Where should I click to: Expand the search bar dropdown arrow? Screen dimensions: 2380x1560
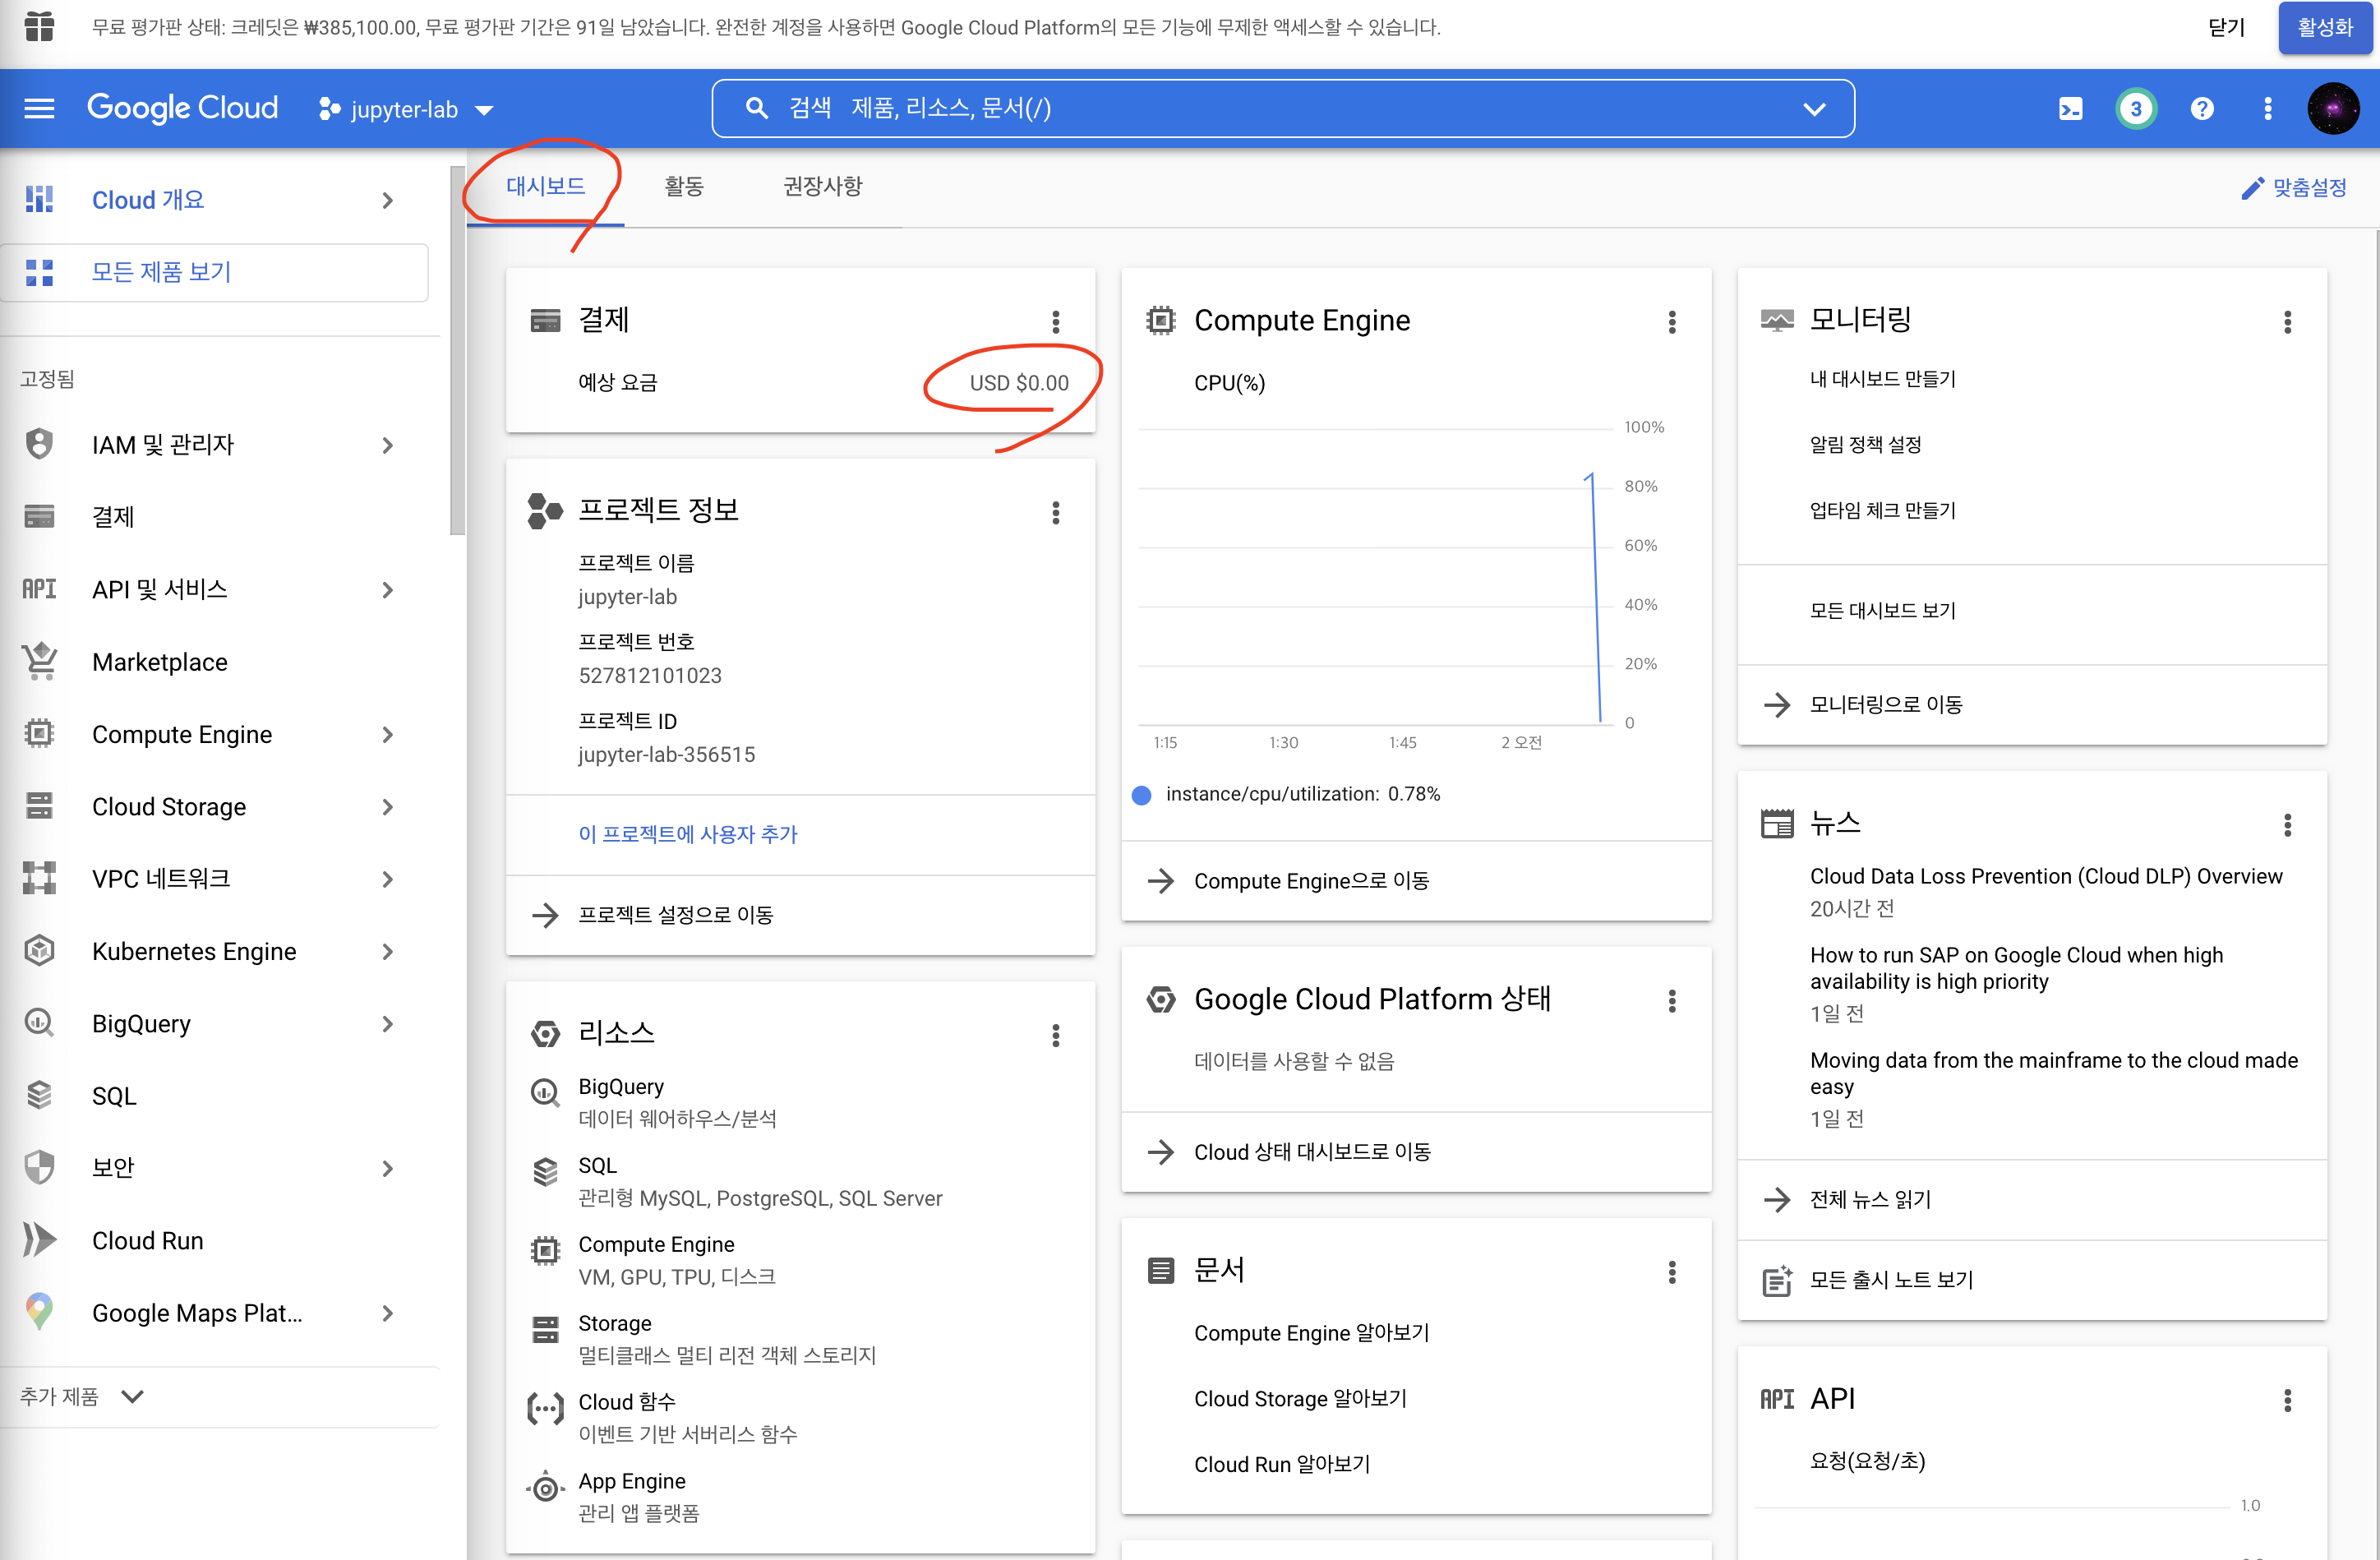click(1814, 108)
